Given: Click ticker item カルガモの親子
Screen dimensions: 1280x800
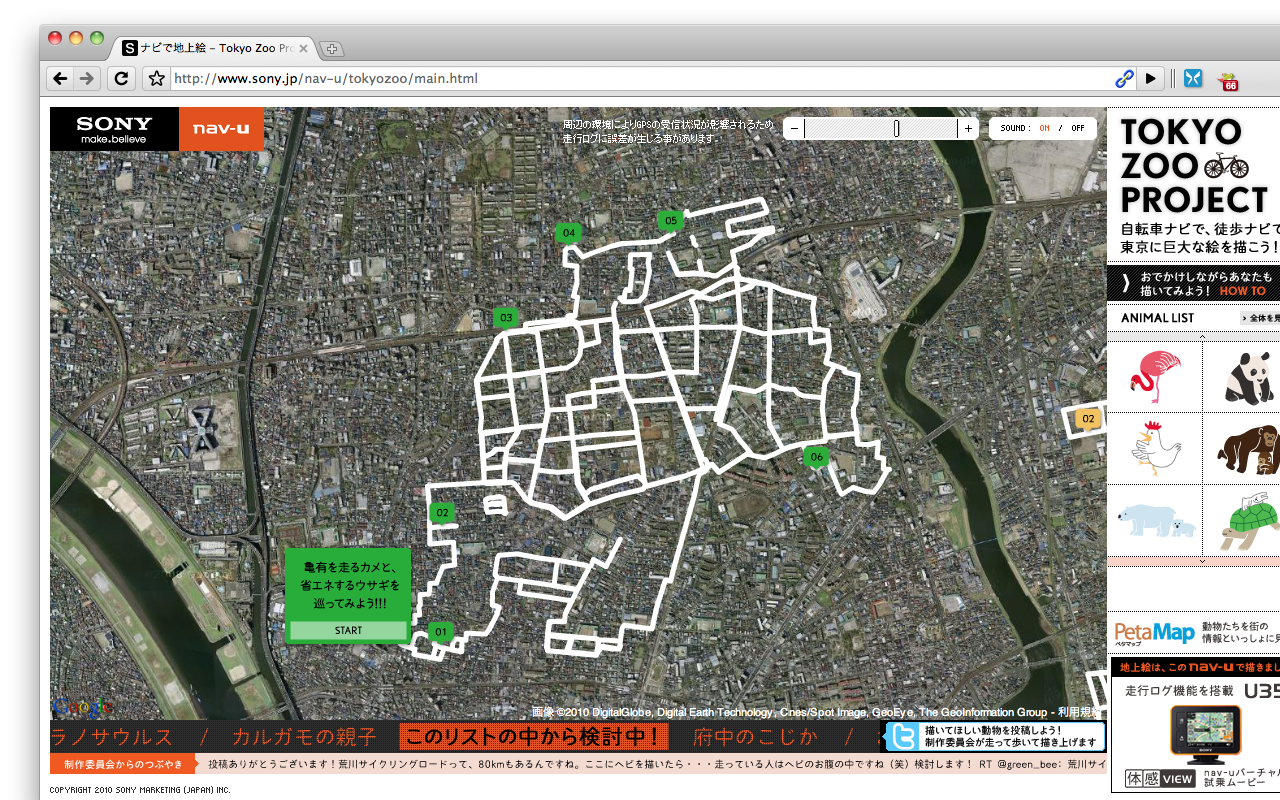Looking at the screenshot, I should coord(304,737).
